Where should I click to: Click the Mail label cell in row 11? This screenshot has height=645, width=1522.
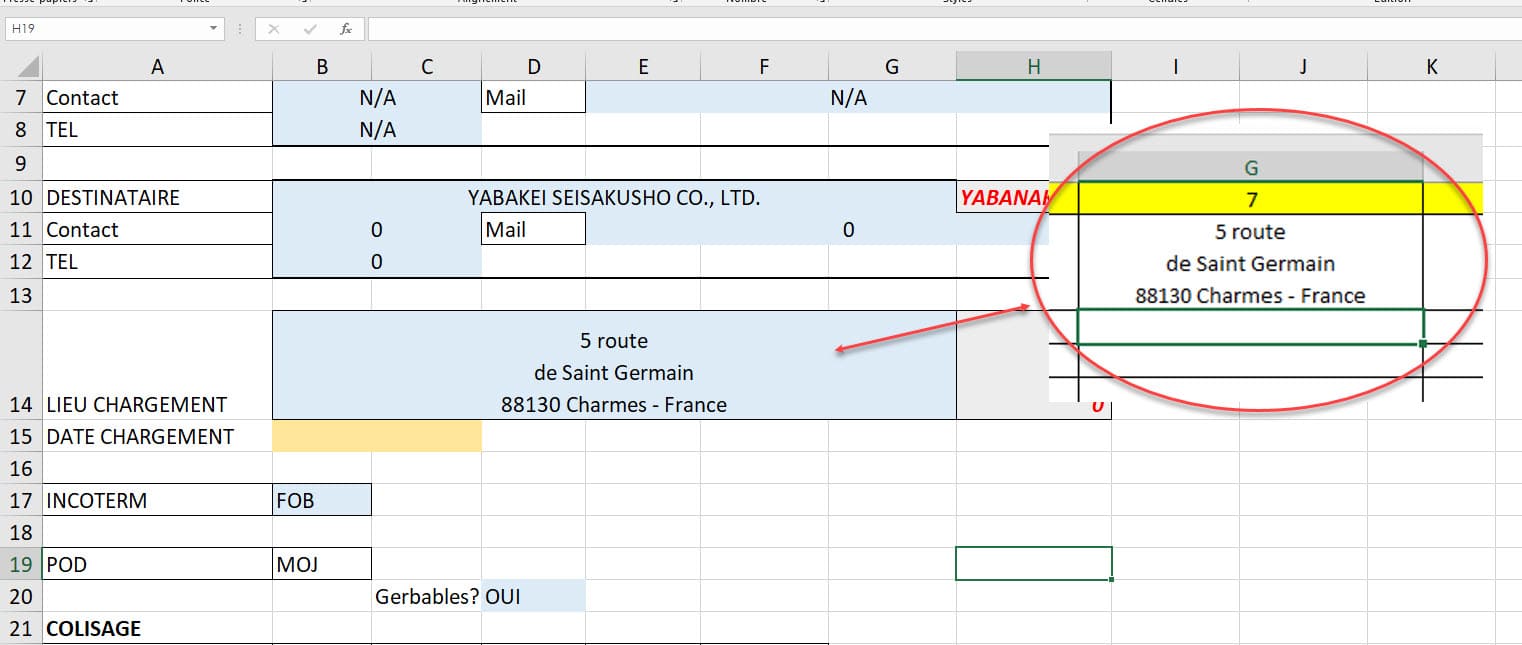click(x=533, y=230)
